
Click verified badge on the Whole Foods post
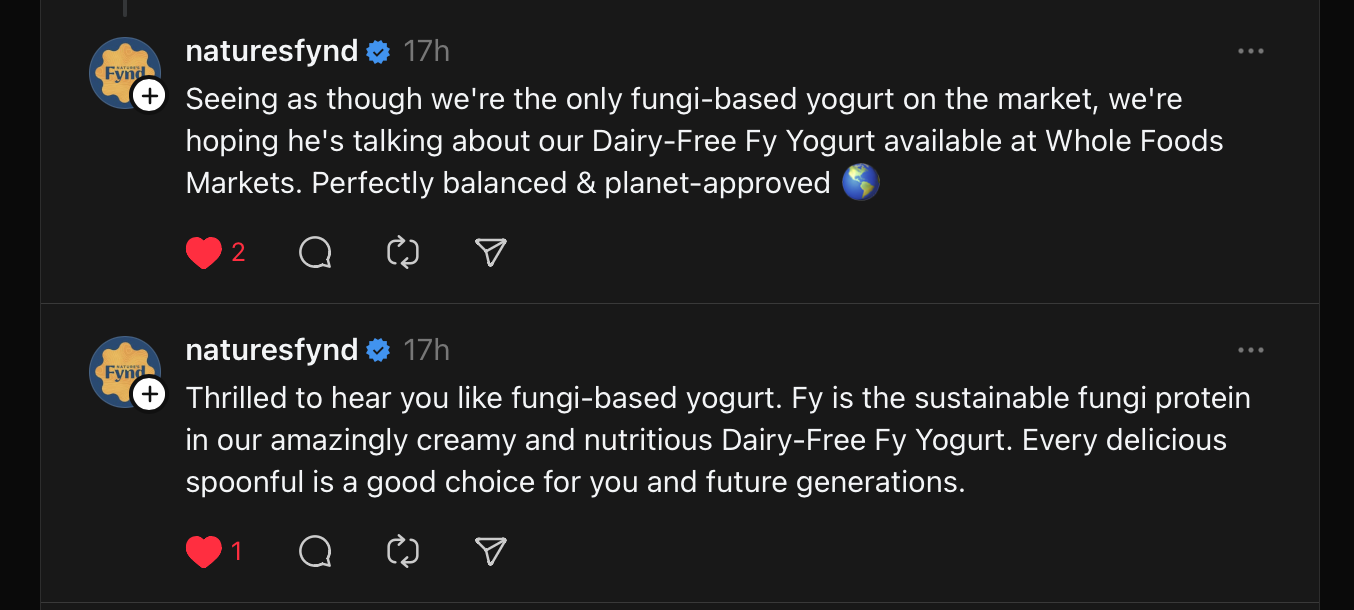[378, 52]
